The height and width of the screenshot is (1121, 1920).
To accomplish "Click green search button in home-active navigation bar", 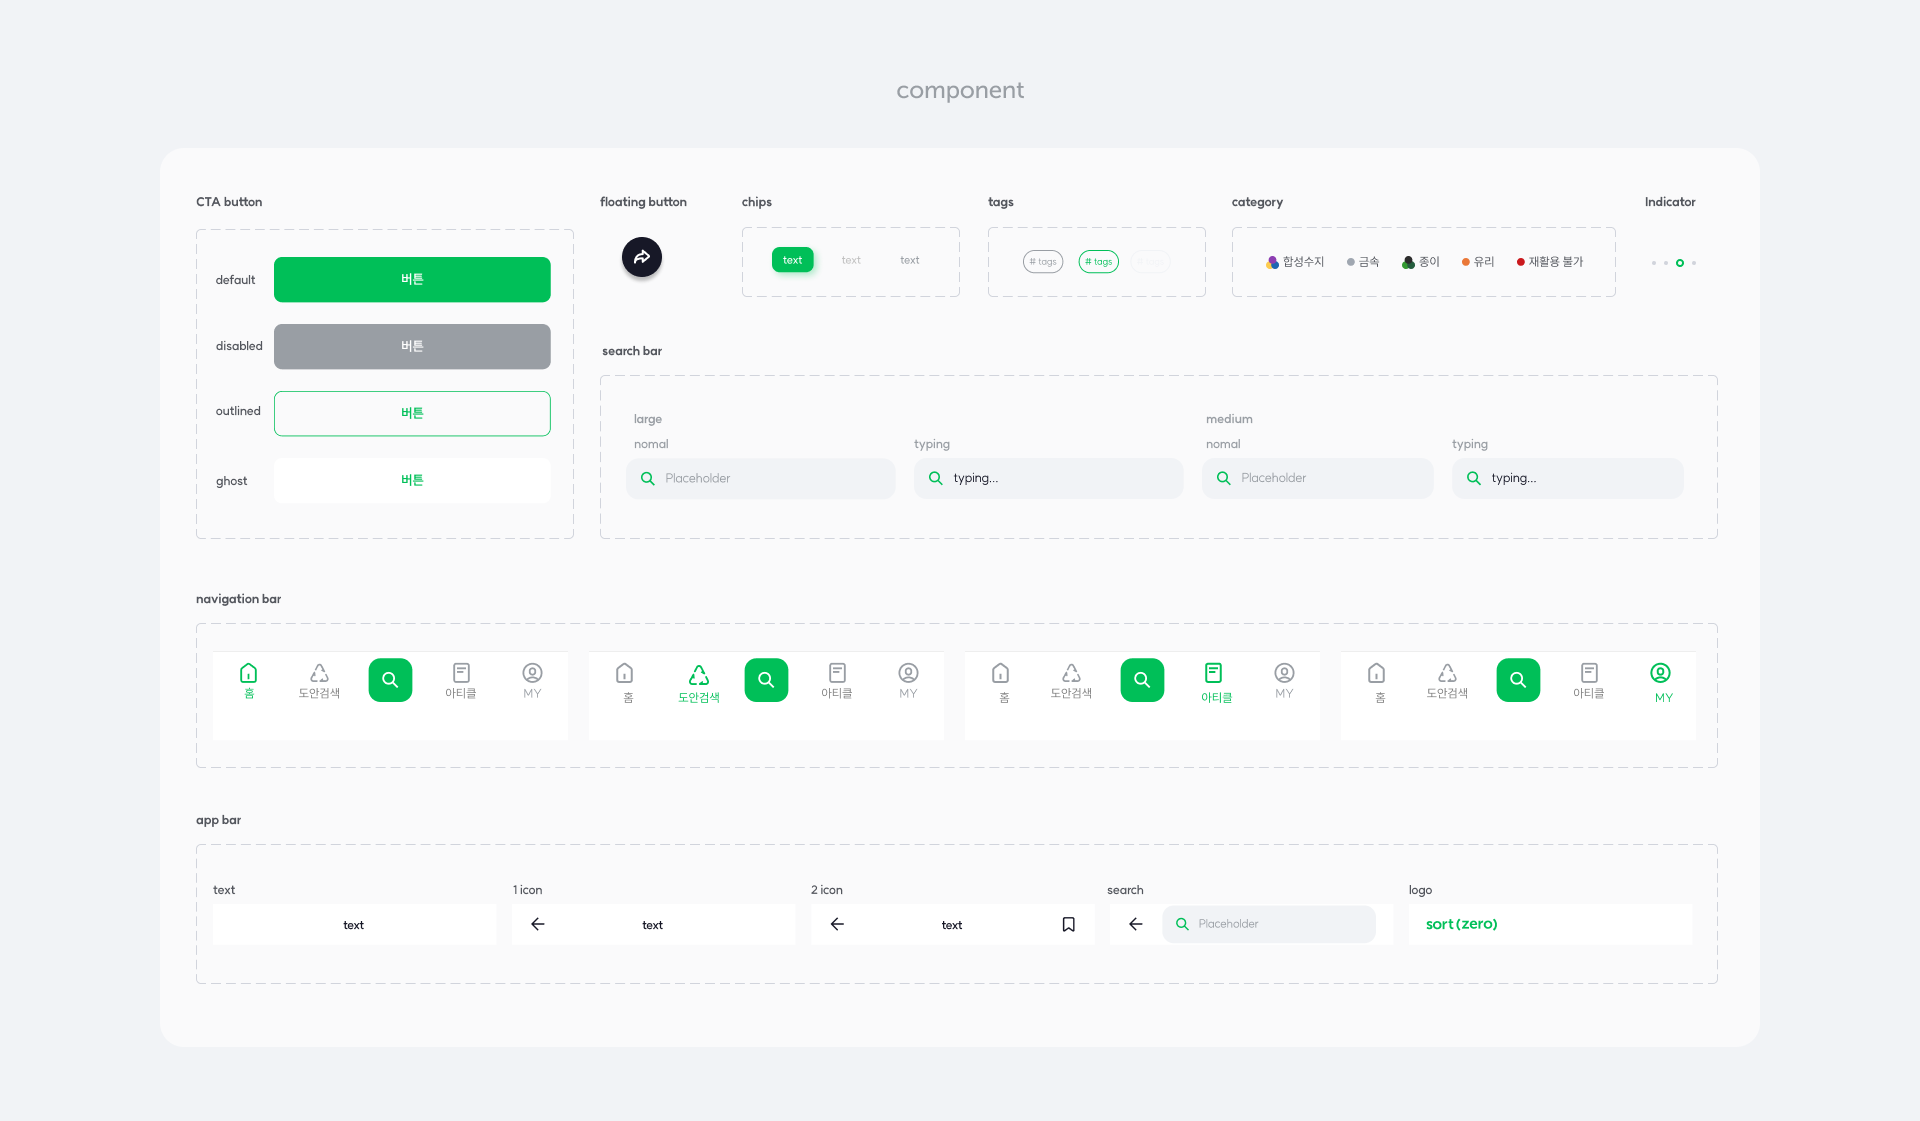I will pos(390,680).
